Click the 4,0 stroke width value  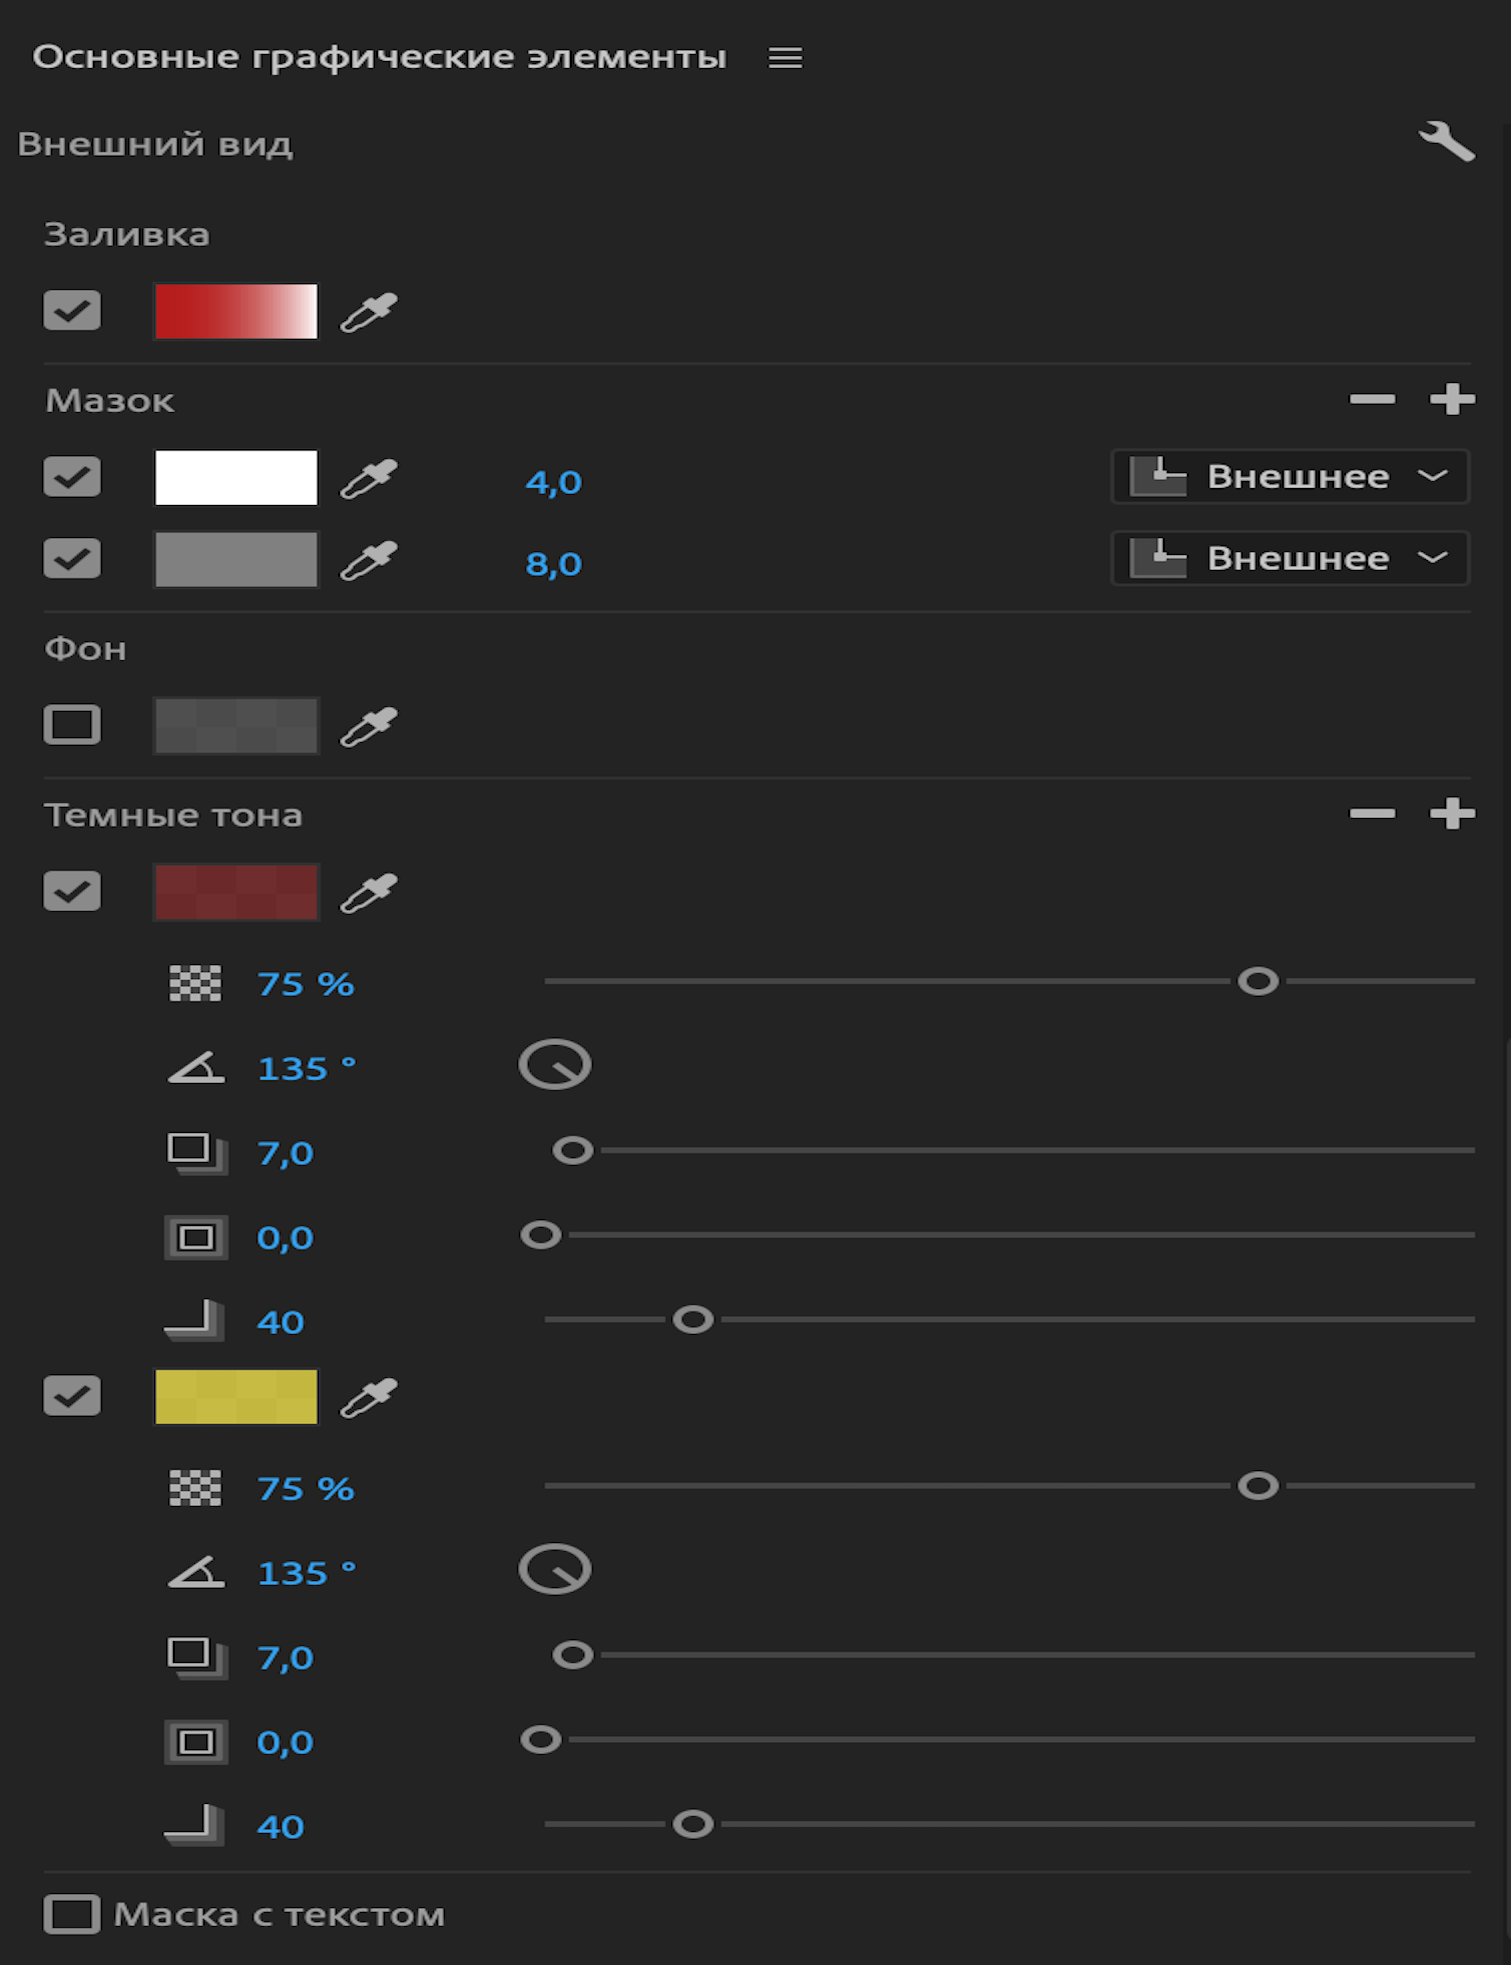click(x=553, y=482)
